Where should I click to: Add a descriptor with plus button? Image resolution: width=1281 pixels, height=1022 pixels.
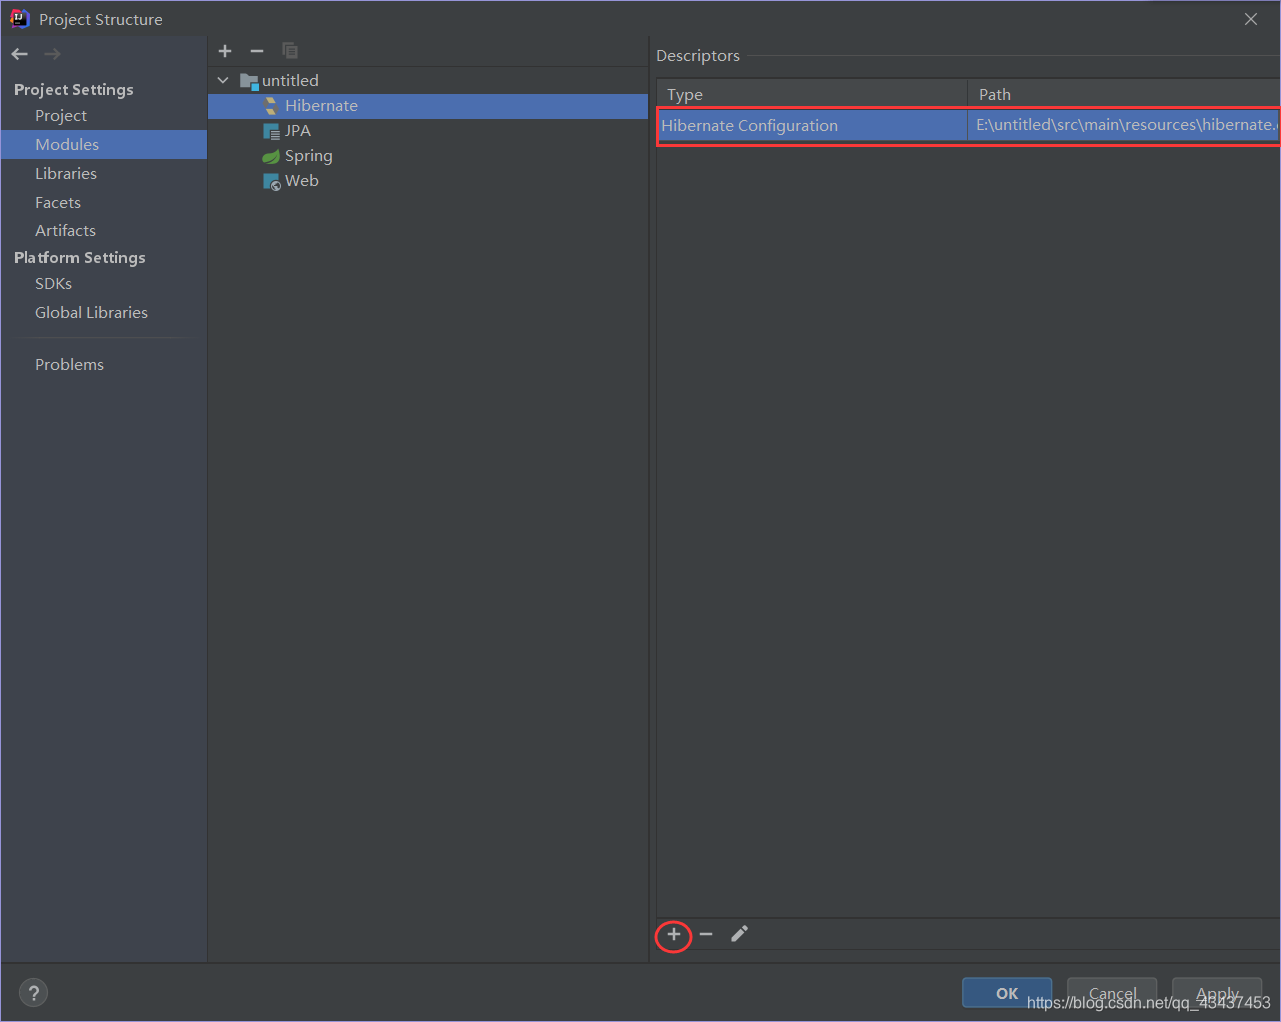(674, 935)
